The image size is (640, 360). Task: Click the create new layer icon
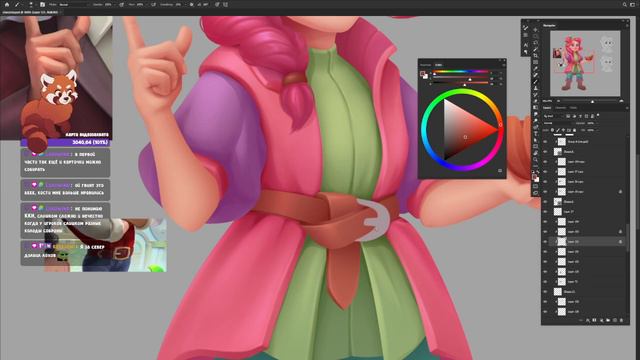[615, 320]
